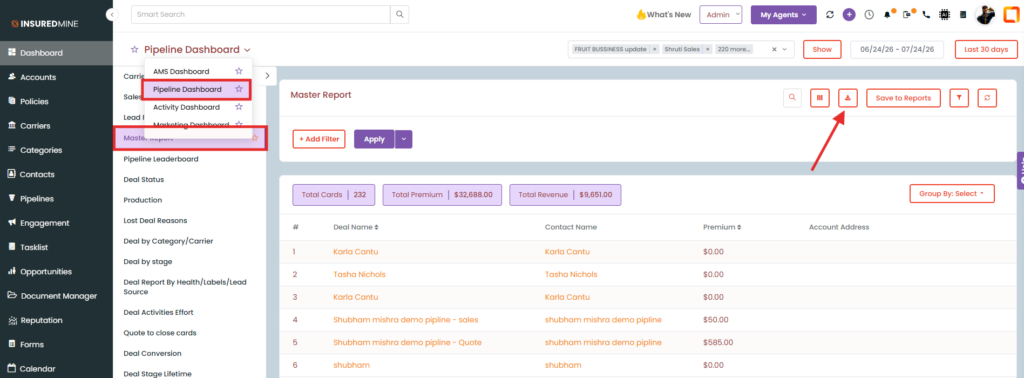Expand the pipeline multi-select chevron
1024x378 pixels.
(784, 50)
